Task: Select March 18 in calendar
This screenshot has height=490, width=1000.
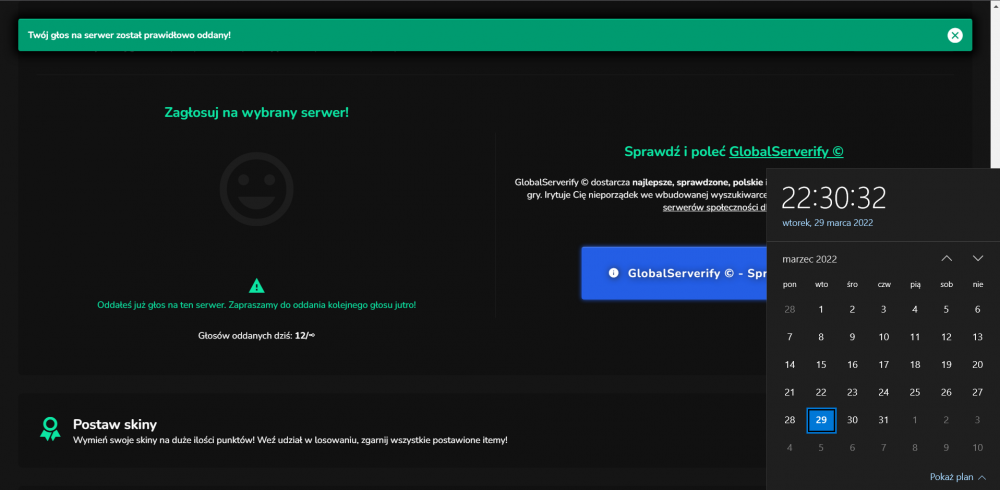Action: 915,365
